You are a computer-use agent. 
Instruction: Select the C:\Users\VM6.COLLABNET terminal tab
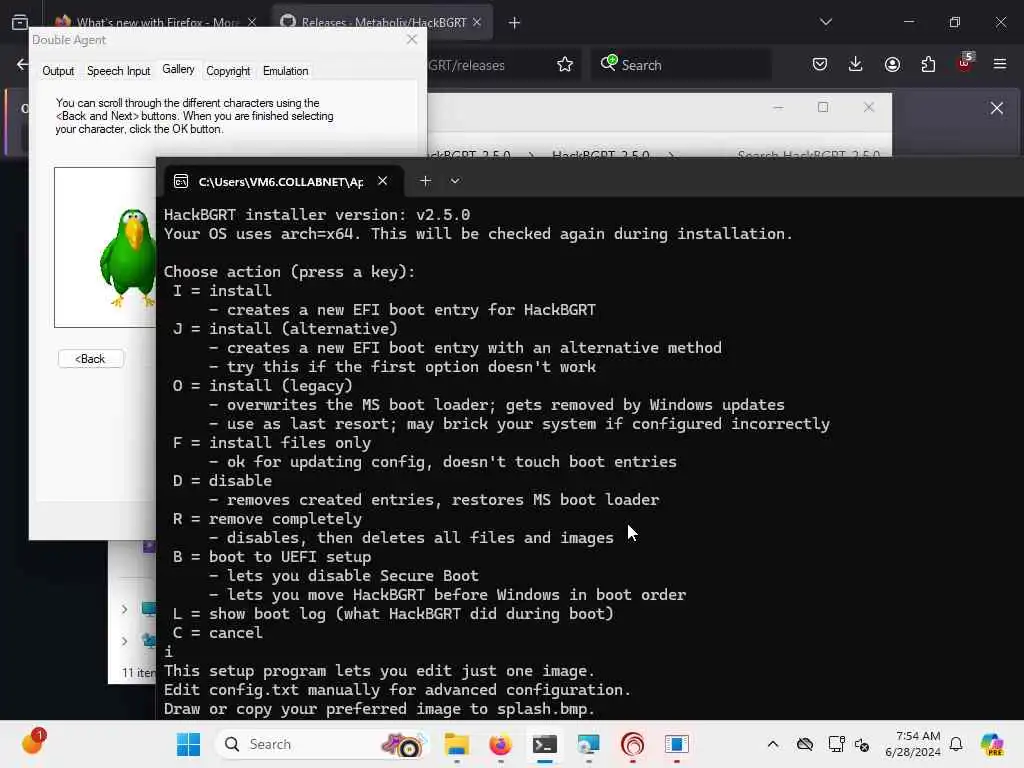281,182
